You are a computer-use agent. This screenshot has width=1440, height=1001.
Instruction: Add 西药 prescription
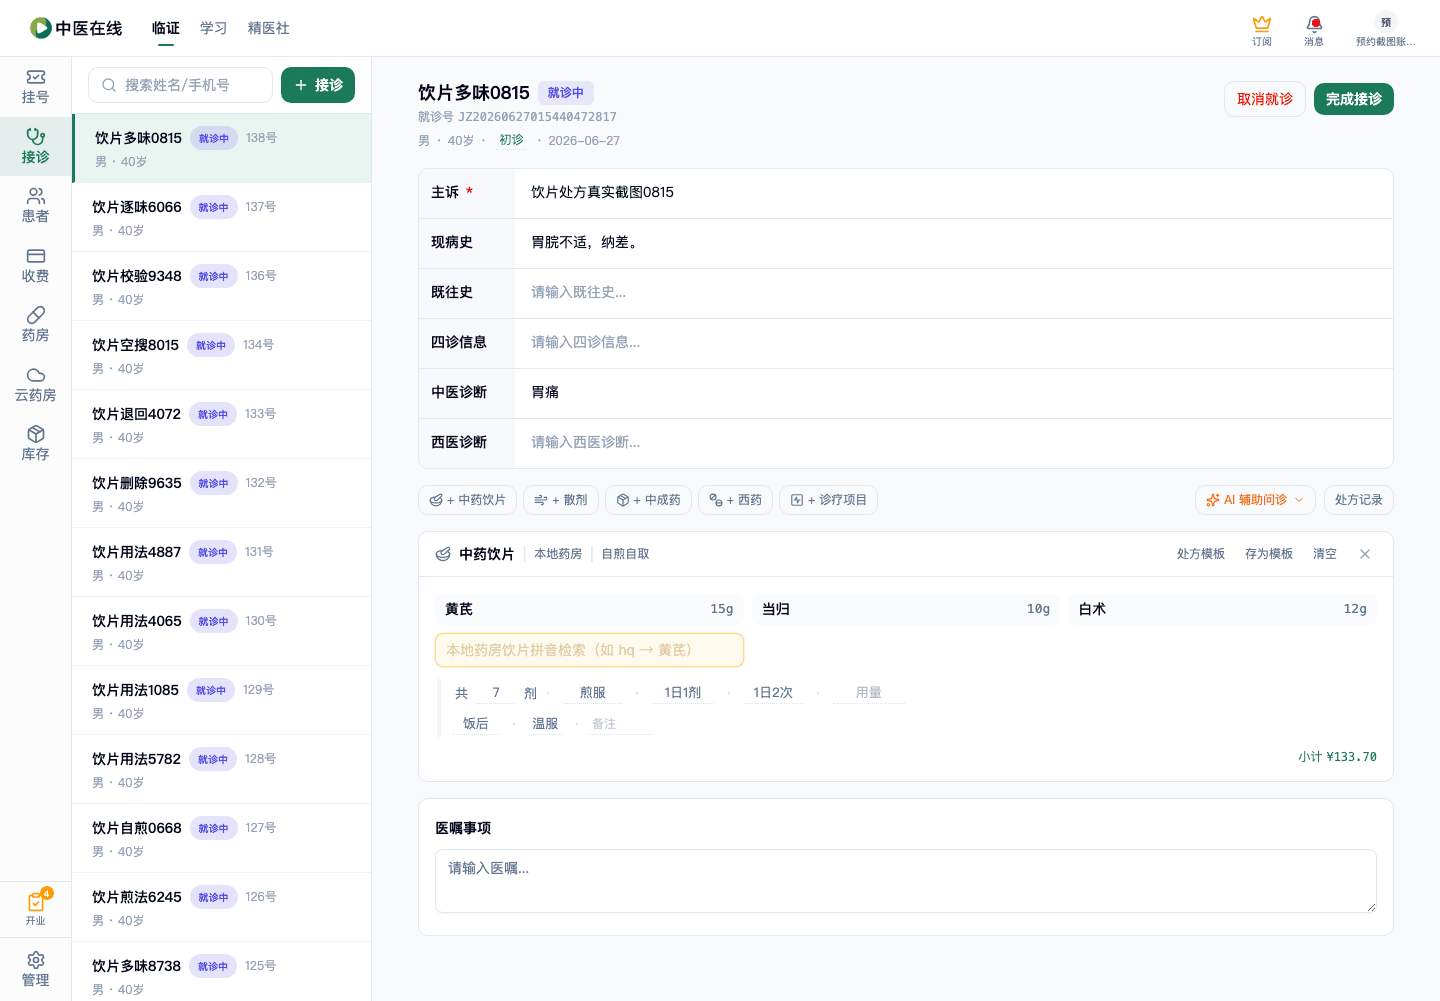tap(735, 500)
